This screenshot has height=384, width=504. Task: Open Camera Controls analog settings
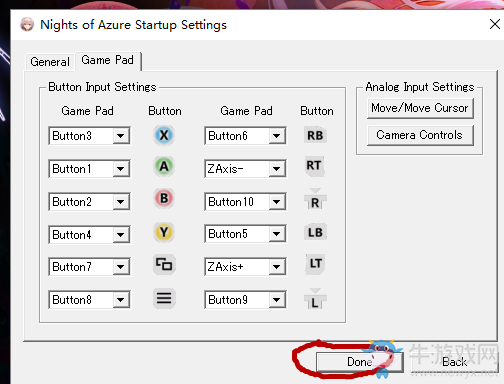pyautogui.click(x=420, y=135)
